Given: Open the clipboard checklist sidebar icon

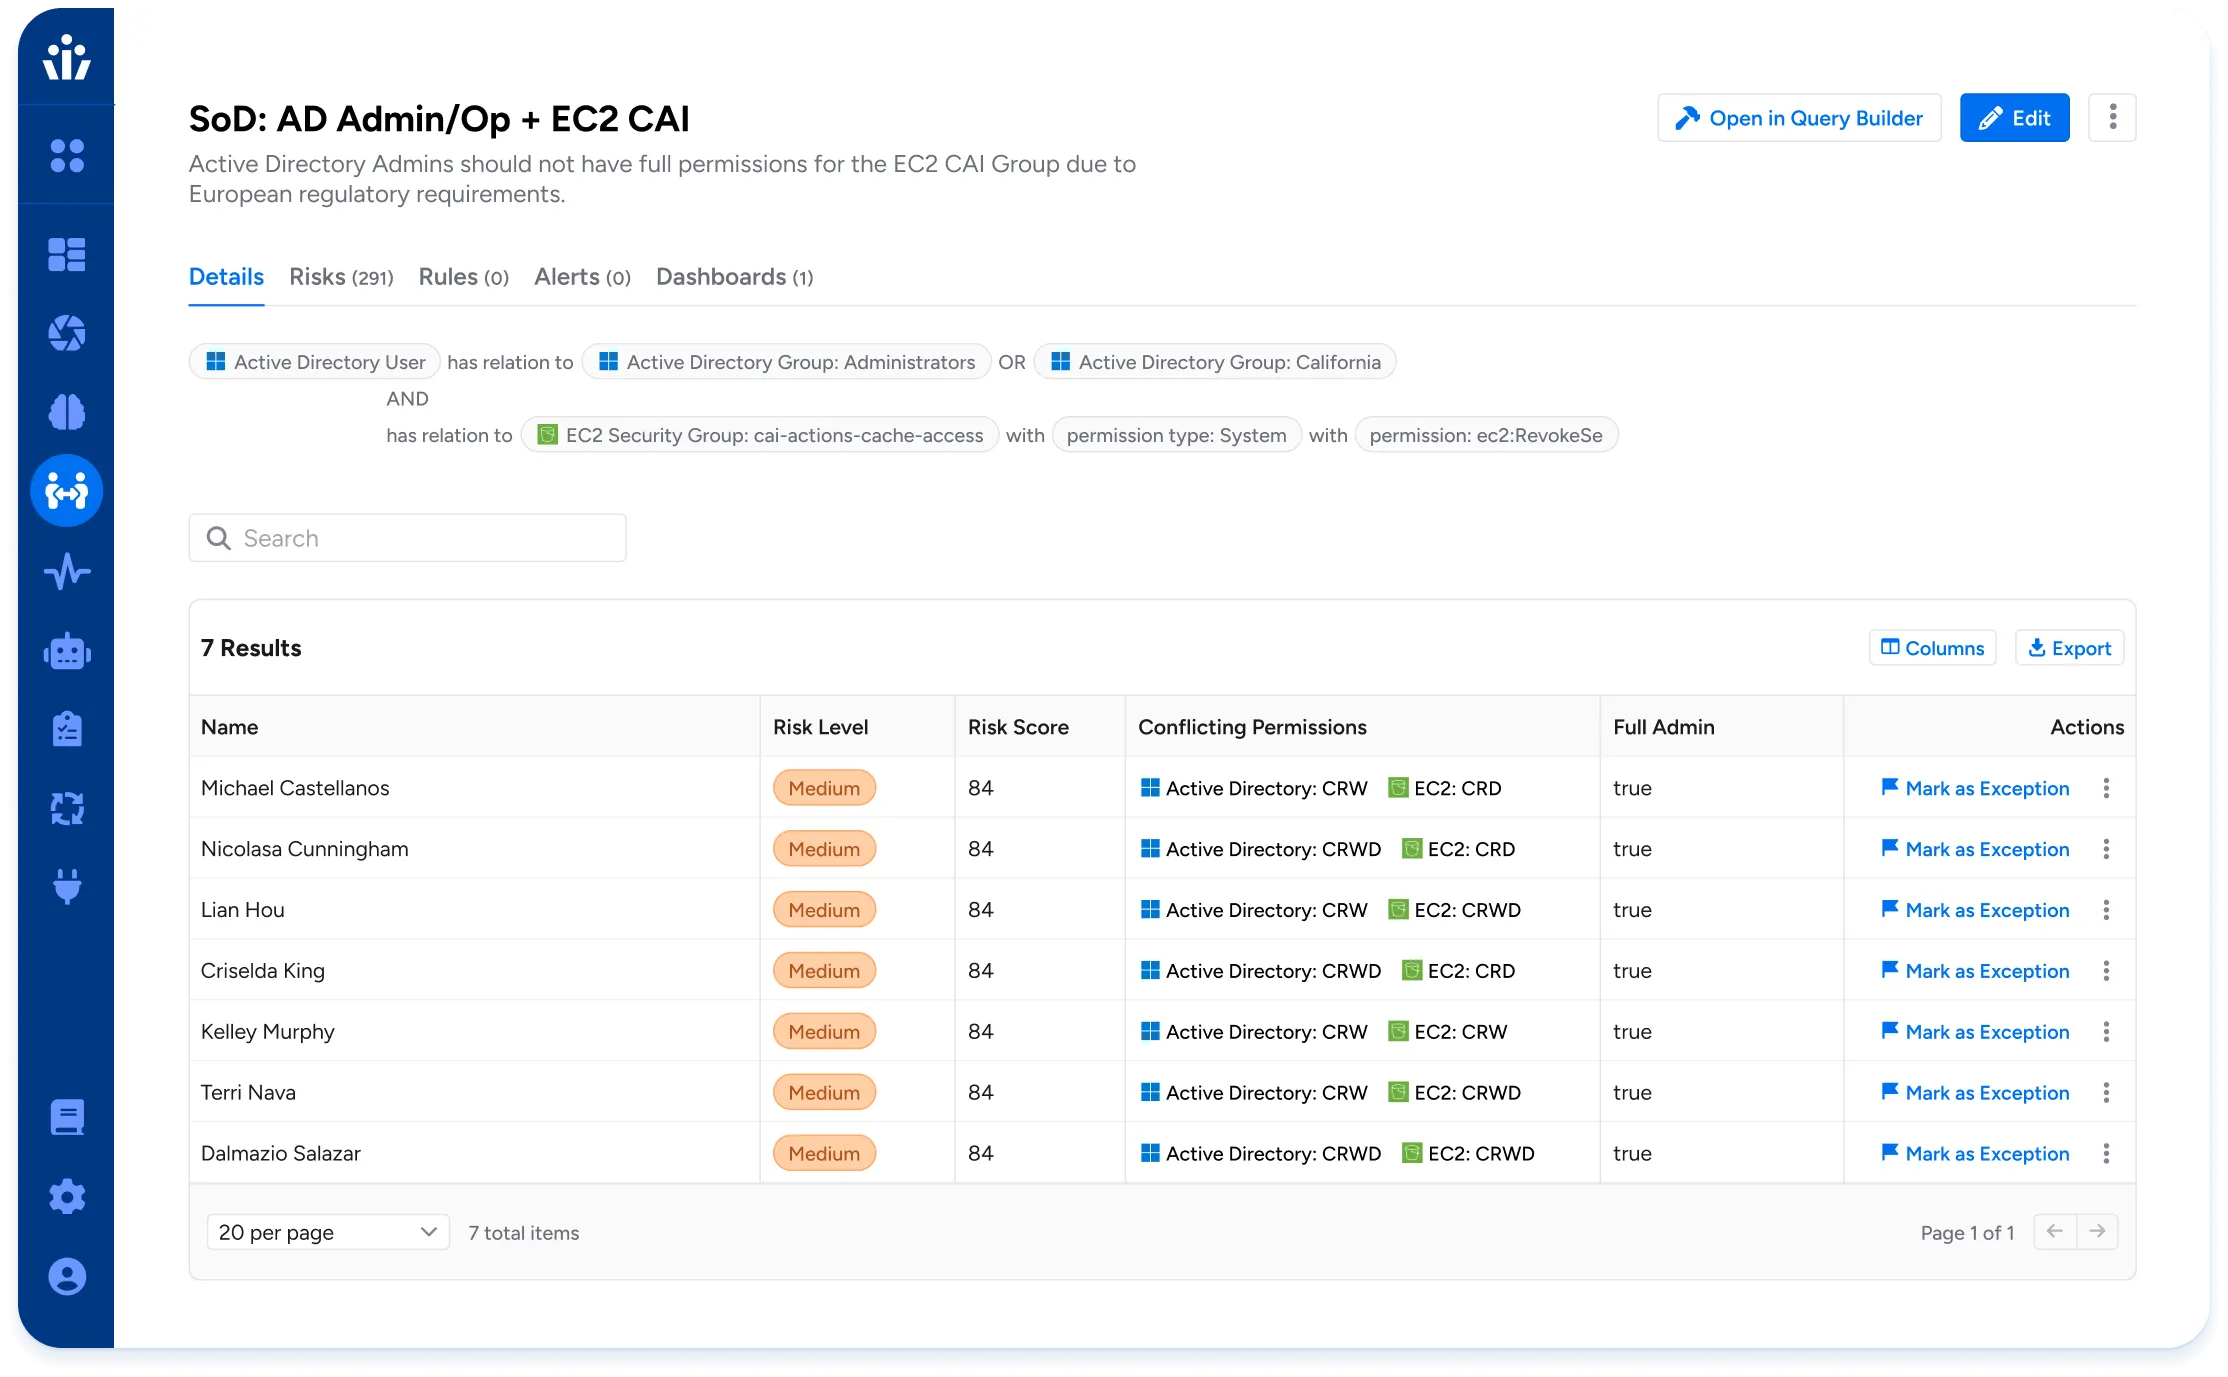Looking at the screenshot, I should [x=67, y=729].
